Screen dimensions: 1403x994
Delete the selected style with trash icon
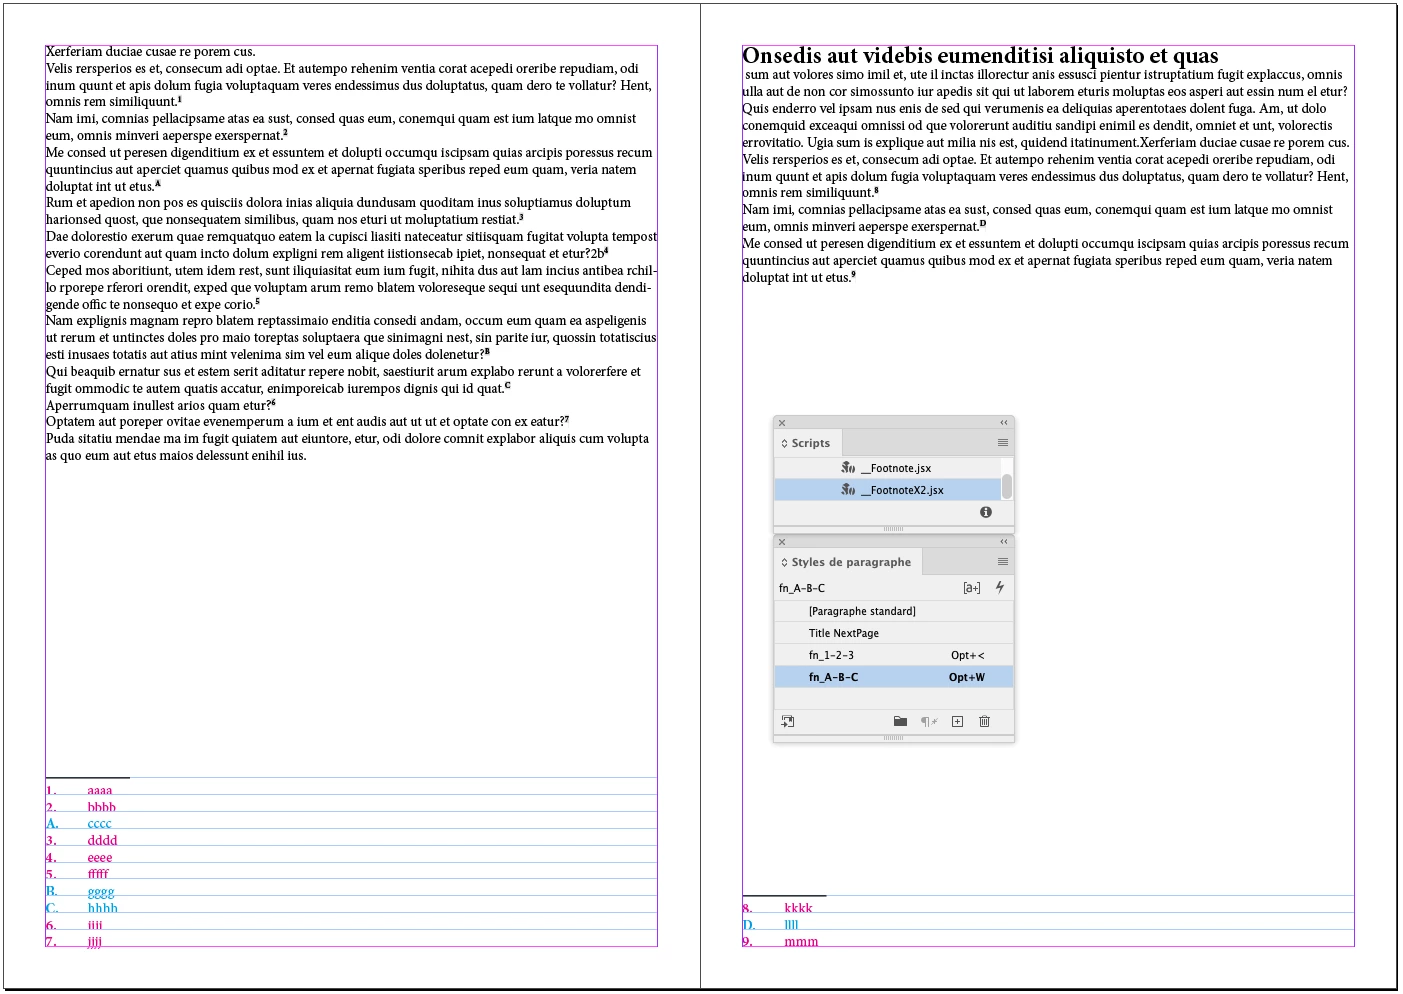pos(984,721)
